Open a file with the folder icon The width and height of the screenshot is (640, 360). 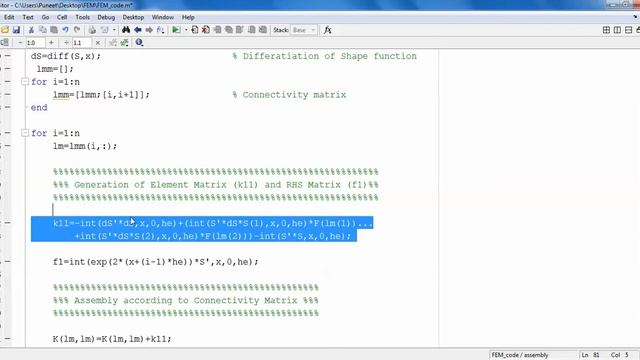4,30
